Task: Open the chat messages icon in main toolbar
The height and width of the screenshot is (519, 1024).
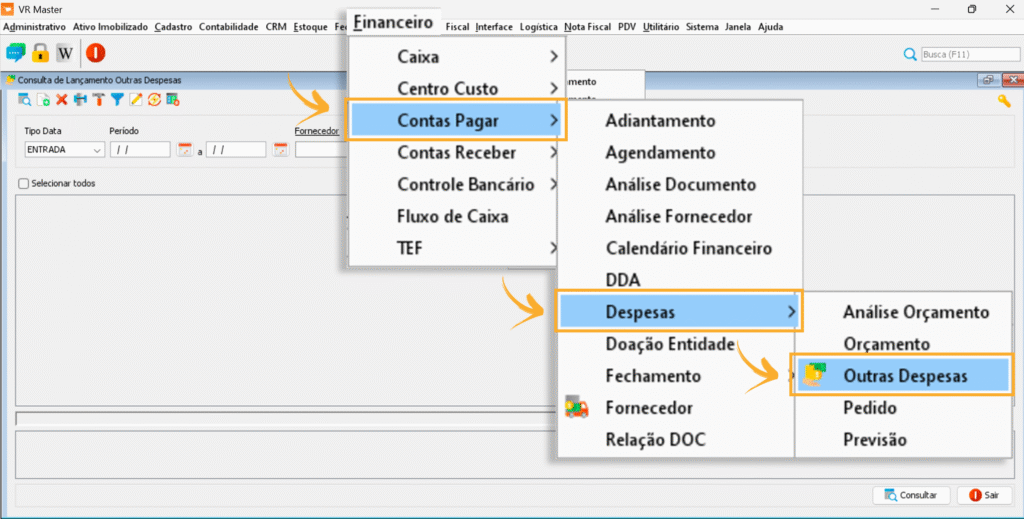Action: point(16,53)
